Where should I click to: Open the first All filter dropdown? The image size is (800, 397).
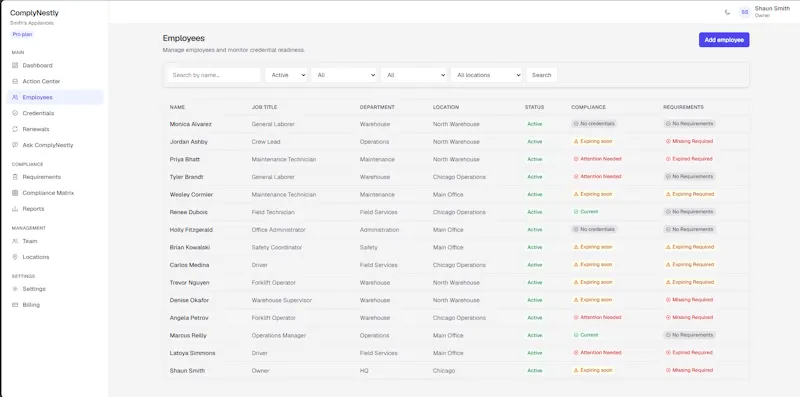tap(344, 75)
